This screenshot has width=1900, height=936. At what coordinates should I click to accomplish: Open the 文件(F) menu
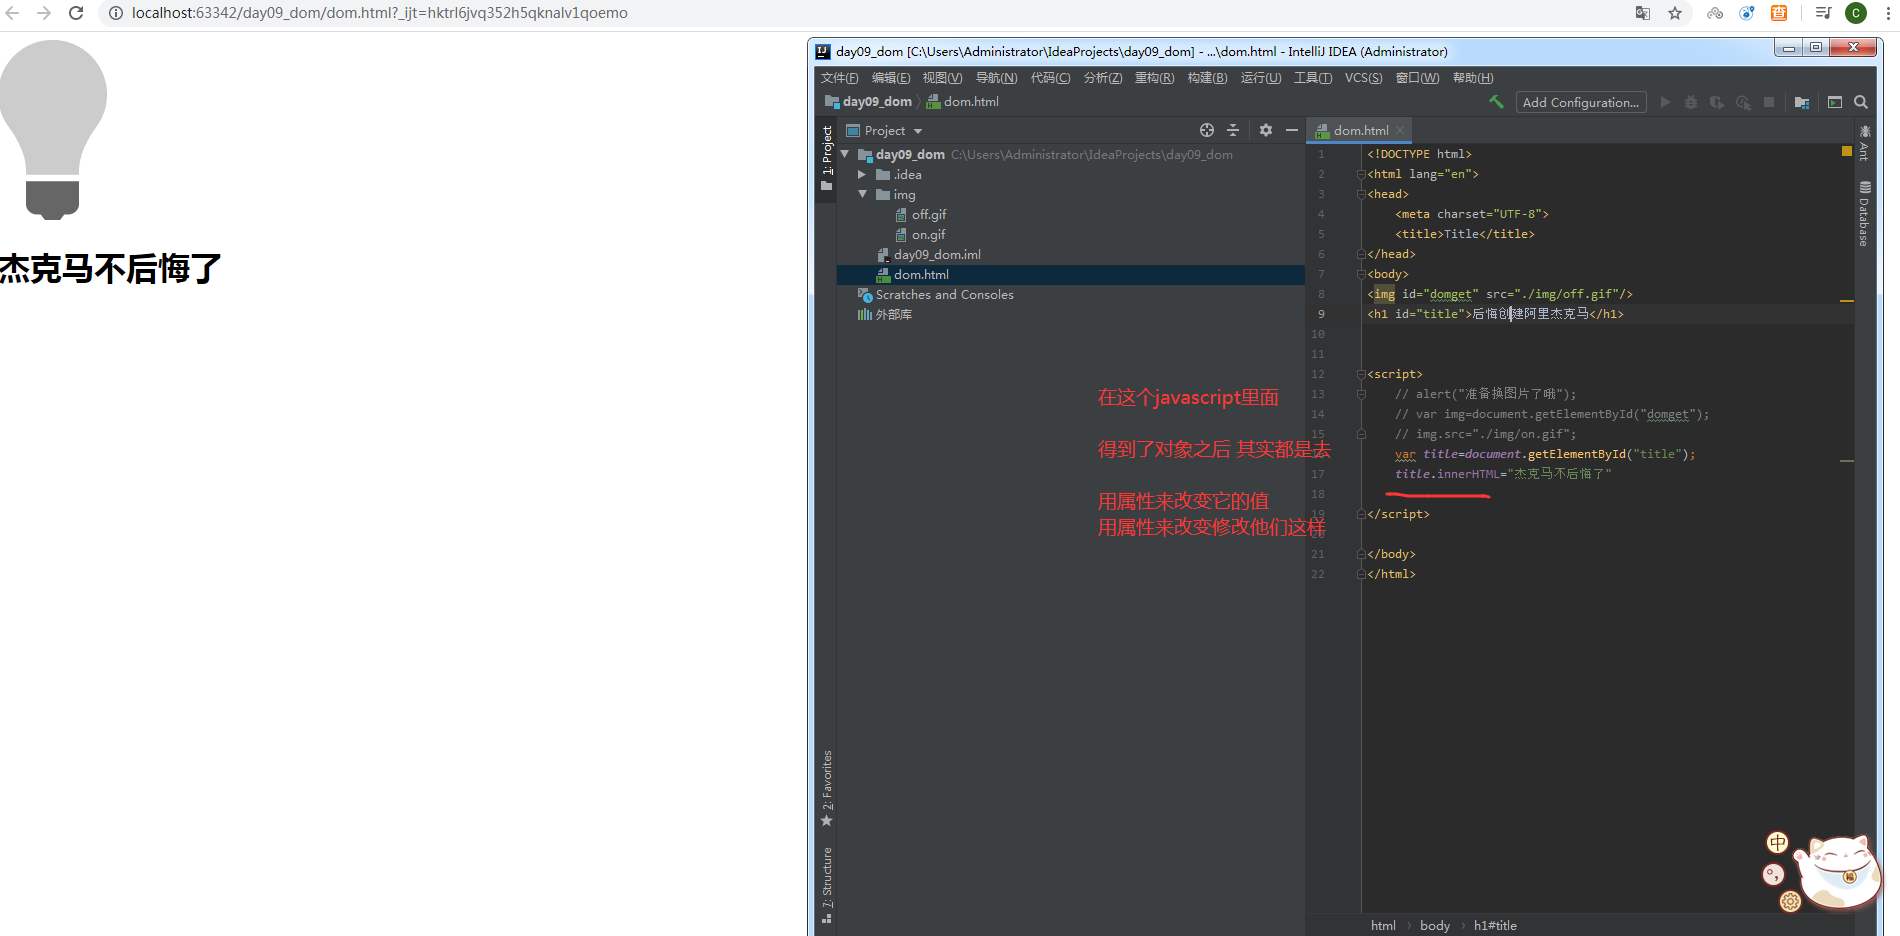tap(839, 78)
